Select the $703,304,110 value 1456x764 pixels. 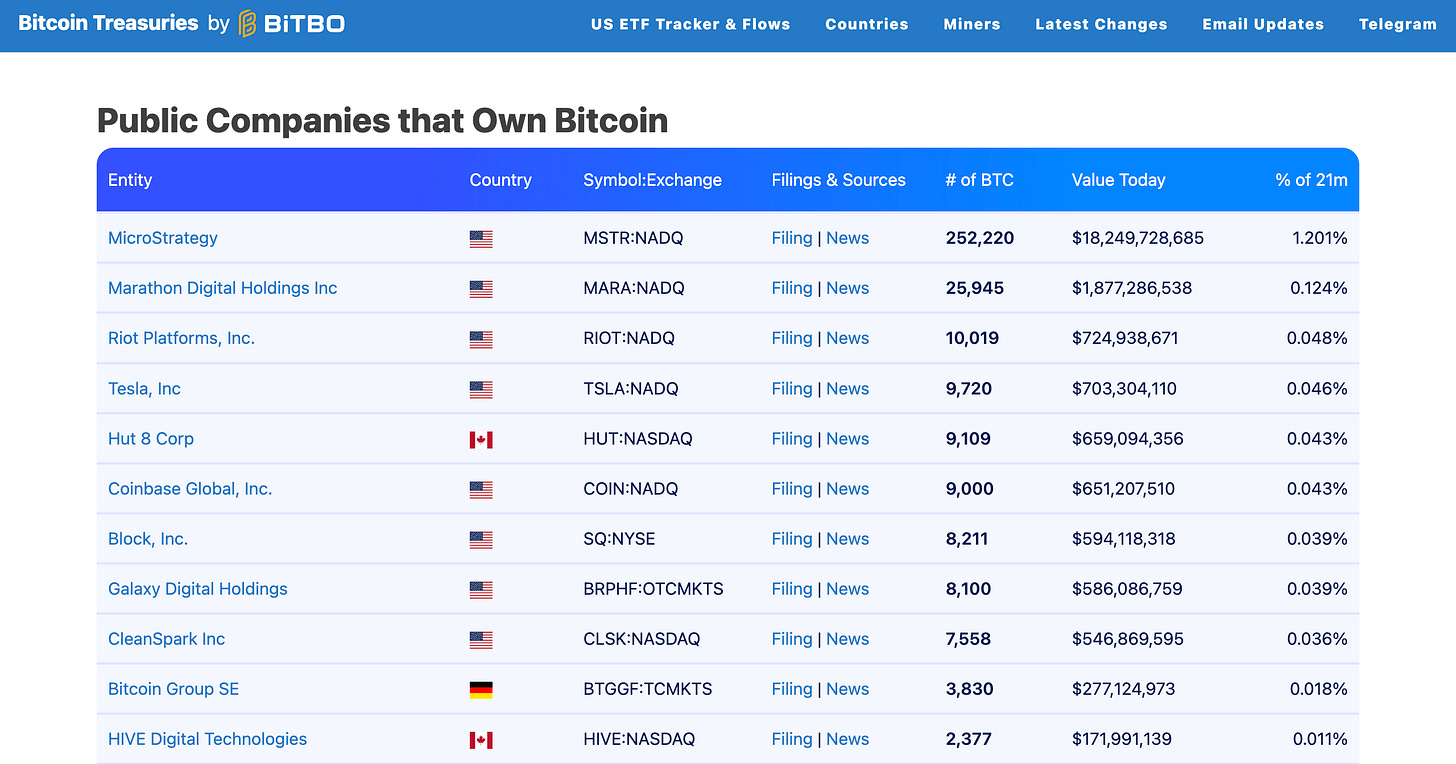tap(1124, 388)
